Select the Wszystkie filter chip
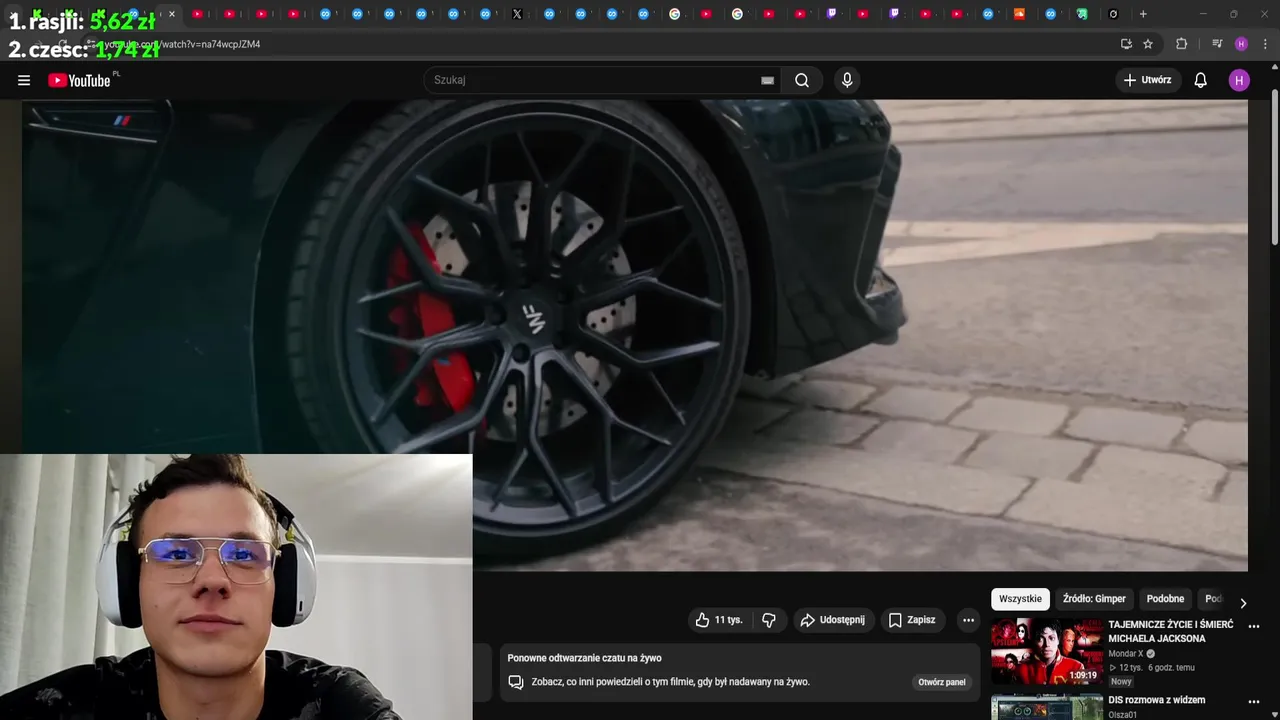This screenshot has width=1280, height=720. coord(1020,599)
